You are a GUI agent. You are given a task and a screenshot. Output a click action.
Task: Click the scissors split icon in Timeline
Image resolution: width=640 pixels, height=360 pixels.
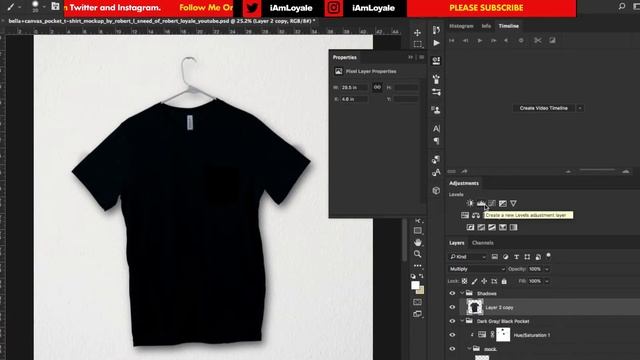coord(538,40)
